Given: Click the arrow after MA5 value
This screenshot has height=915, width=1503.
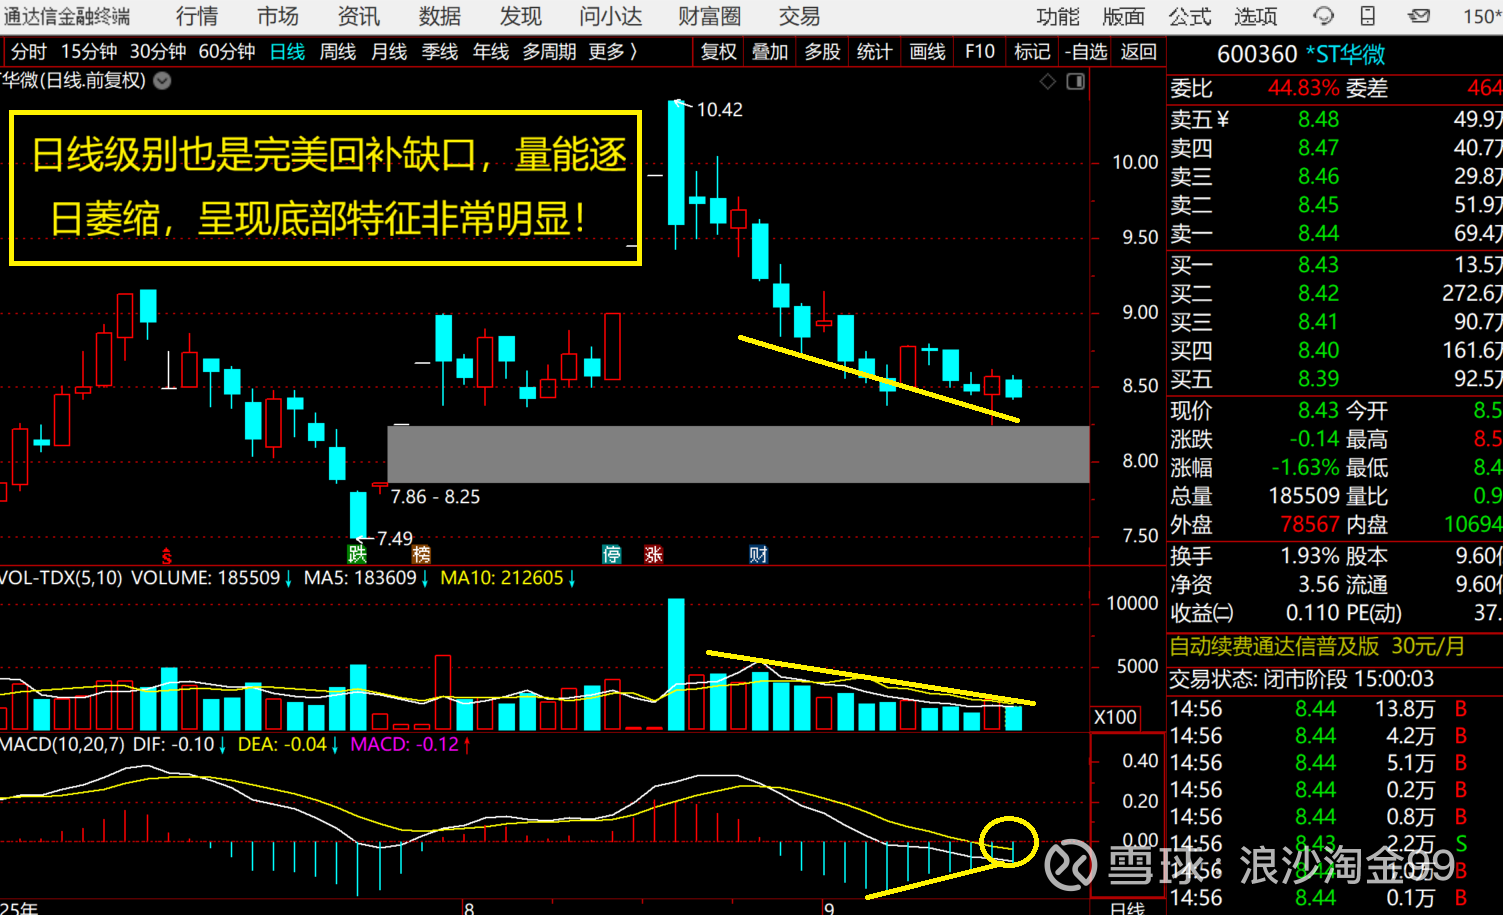Looking at the screenshot, I should tap(425, 578).
